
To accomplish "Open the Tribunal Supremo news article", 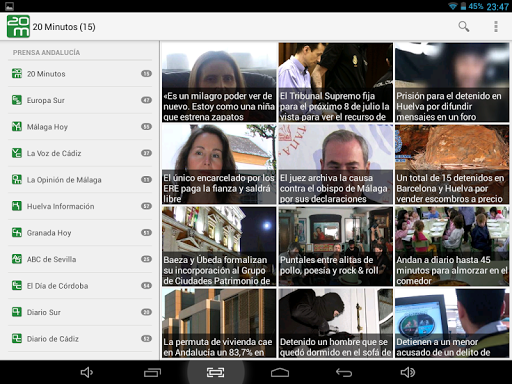I will (x=336, y=82).
